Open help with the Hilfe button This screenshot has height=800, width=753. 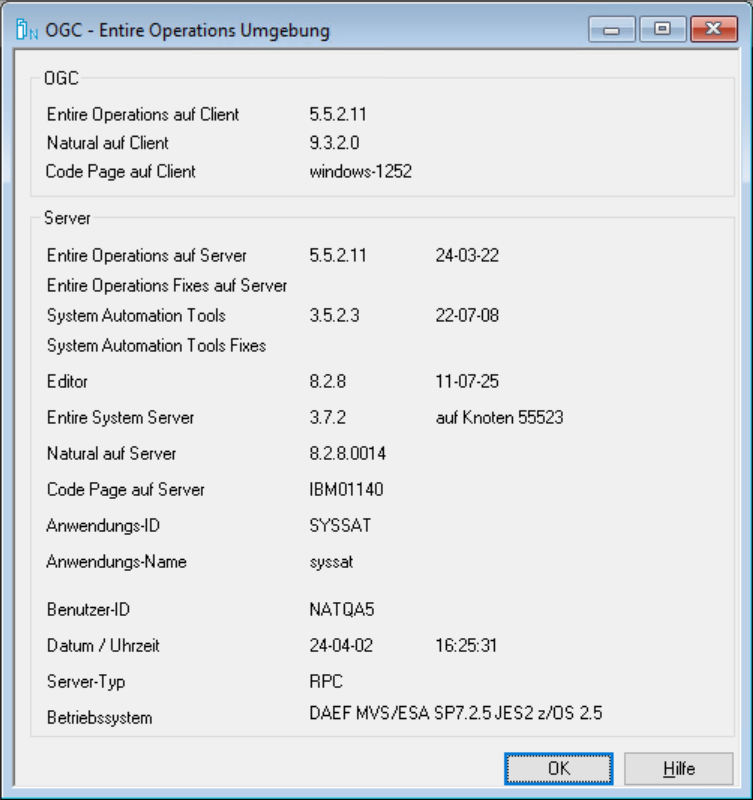coord(678,769)
